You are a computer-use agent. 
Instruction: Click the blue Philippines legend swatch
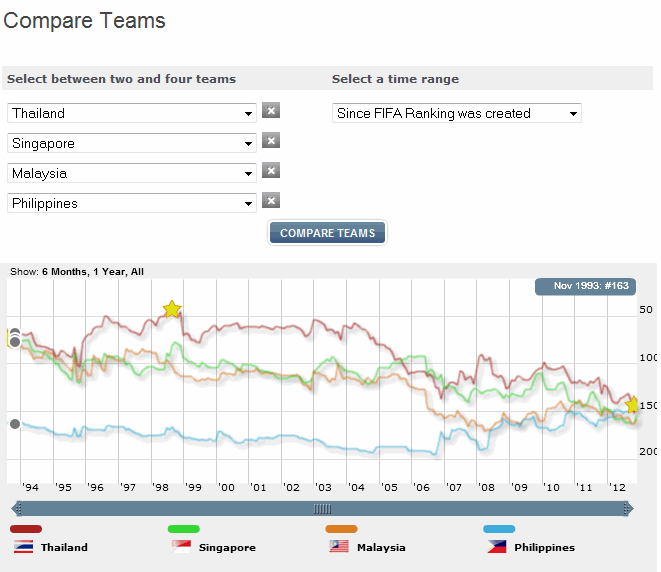coord(499,529)
